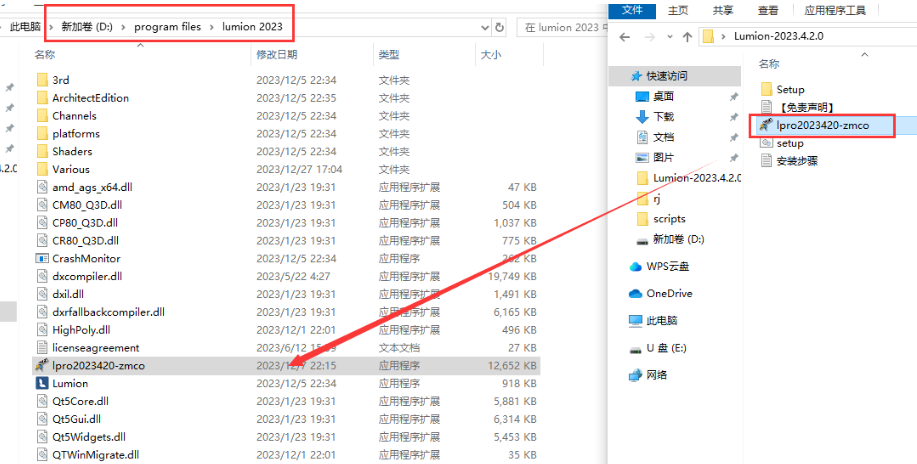This screenshot has height=464, width=917.
Task: Click the CrashMonitor application icon
Action: pos(42,258)
